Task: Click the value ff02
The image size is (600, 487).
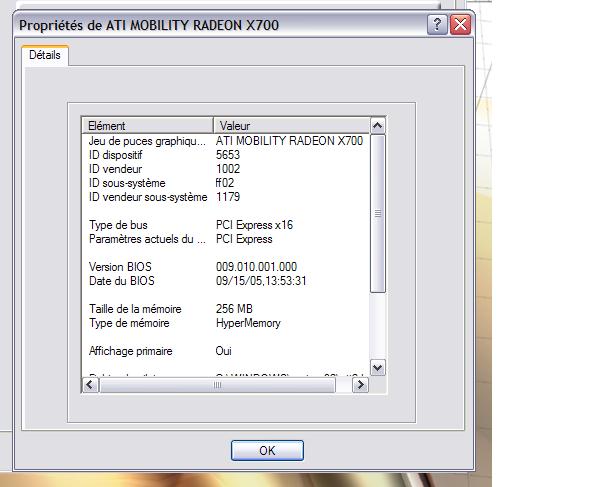Action: pyautogui.click(x=225, y=183)
